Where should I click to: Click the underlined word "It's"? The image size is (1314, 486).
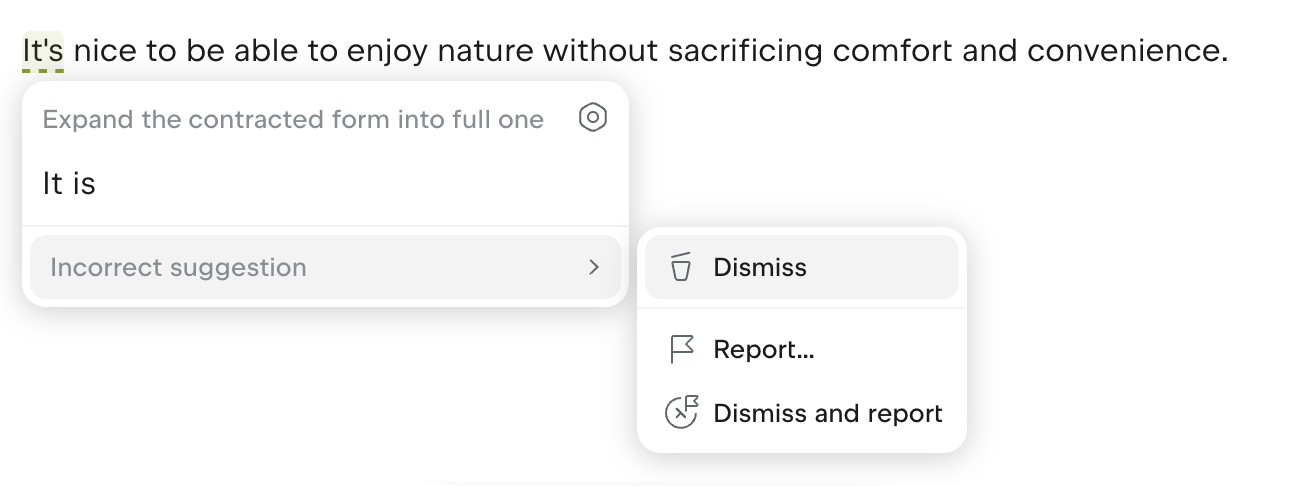(x=43, y=50)
